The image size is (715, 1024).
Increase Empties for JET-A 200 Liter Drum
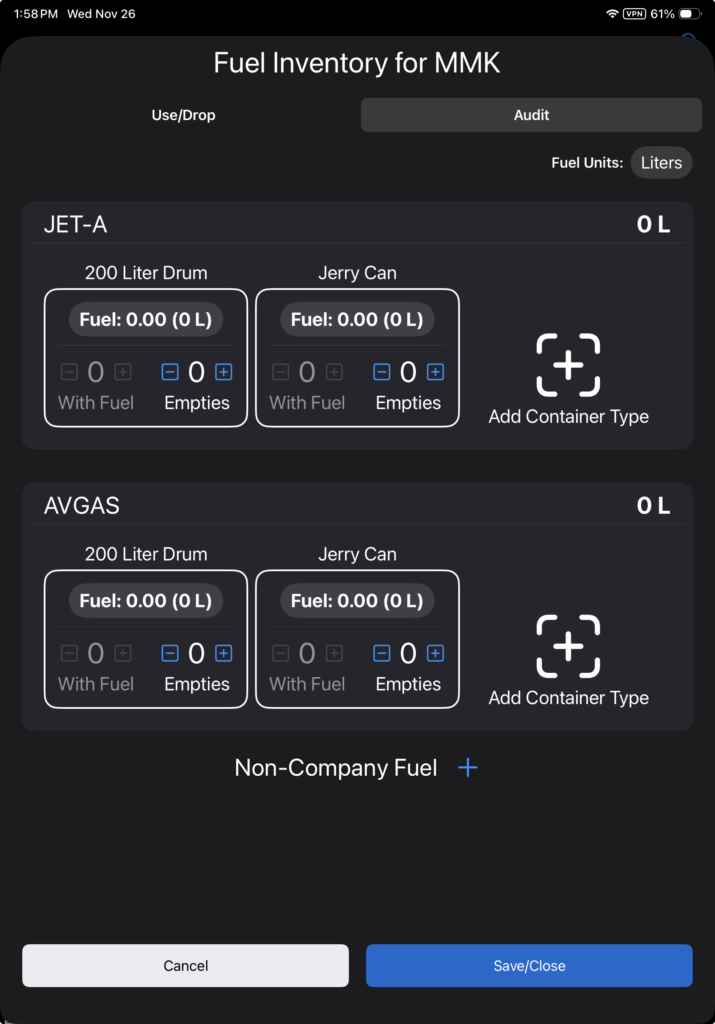click(x=224, y=372)
